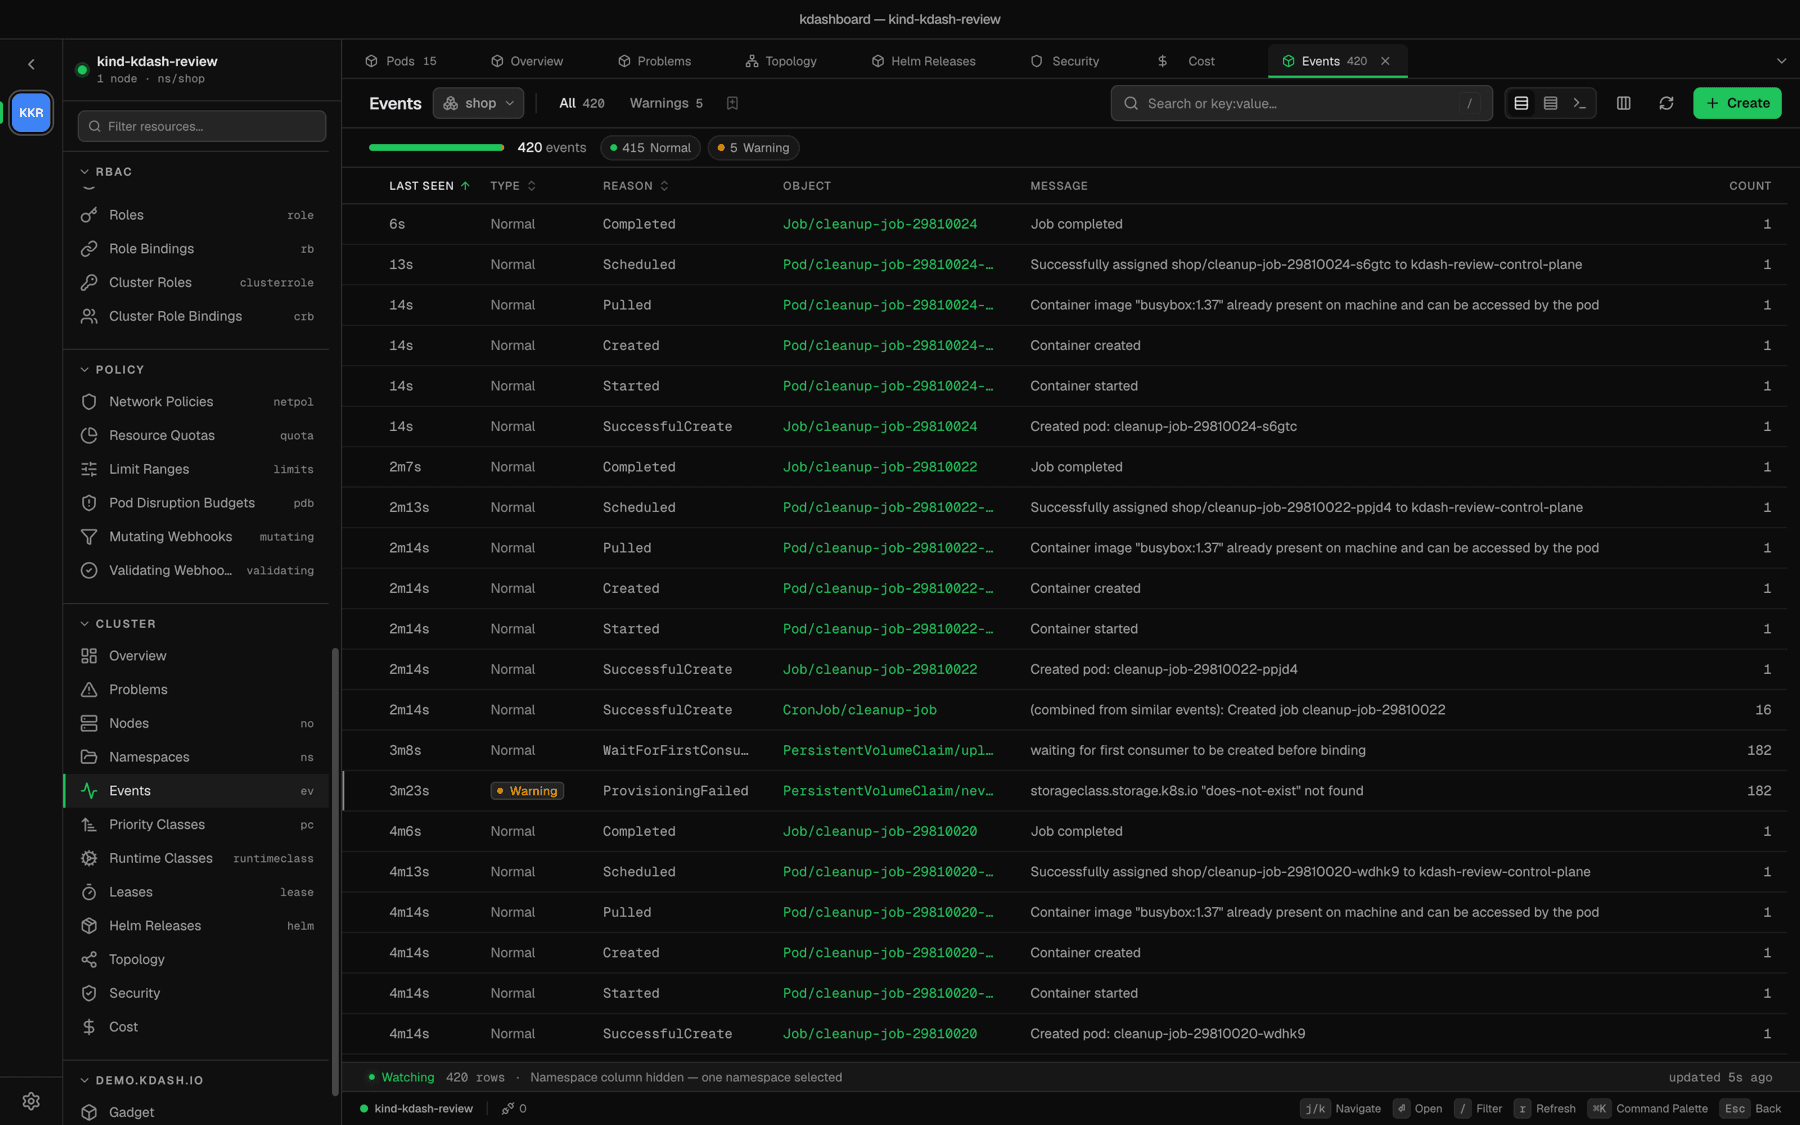The height and width of the screenshot is (1125, 1800).
Task: Show All 420 events
Action: click(x=582, y=103)
